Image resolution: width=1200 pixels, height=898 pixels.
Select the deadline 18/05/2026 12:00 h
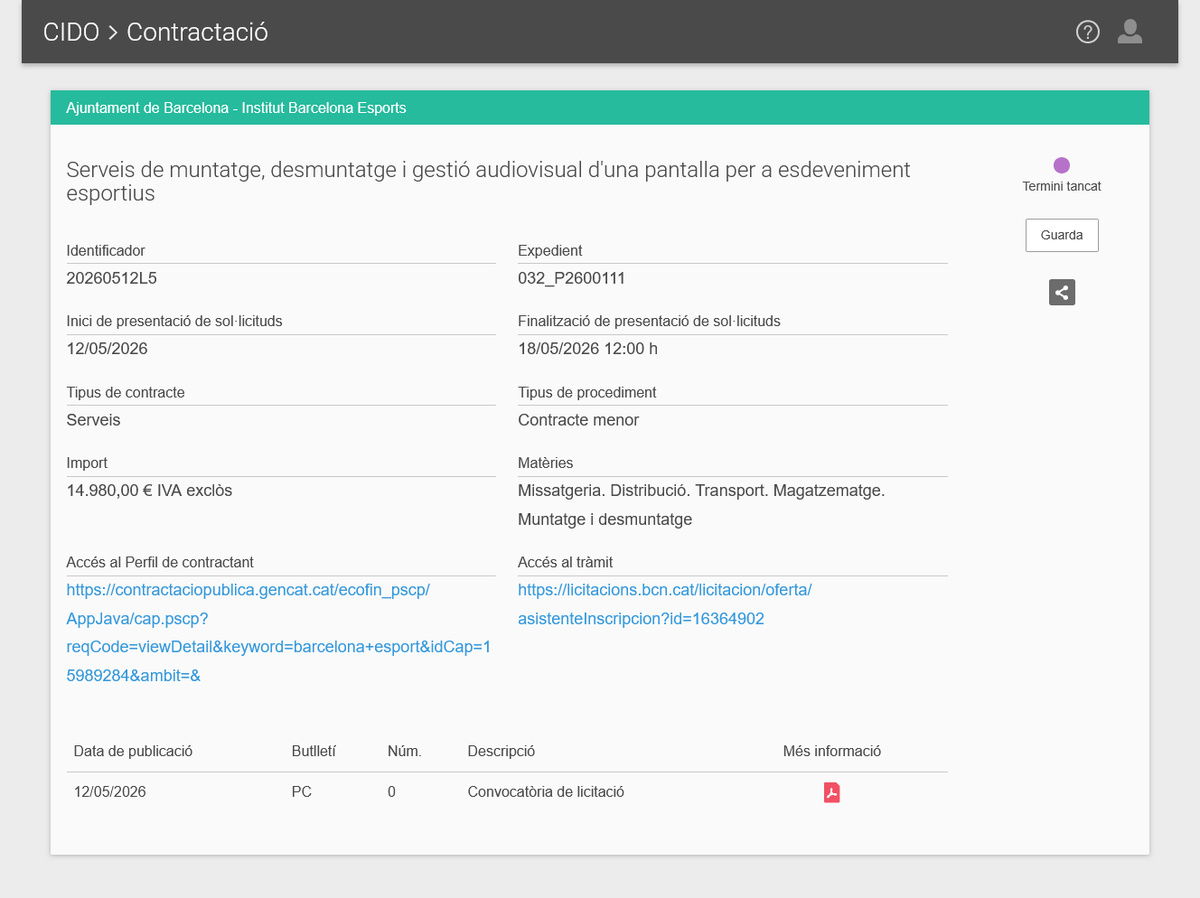[x=588, y=349]
